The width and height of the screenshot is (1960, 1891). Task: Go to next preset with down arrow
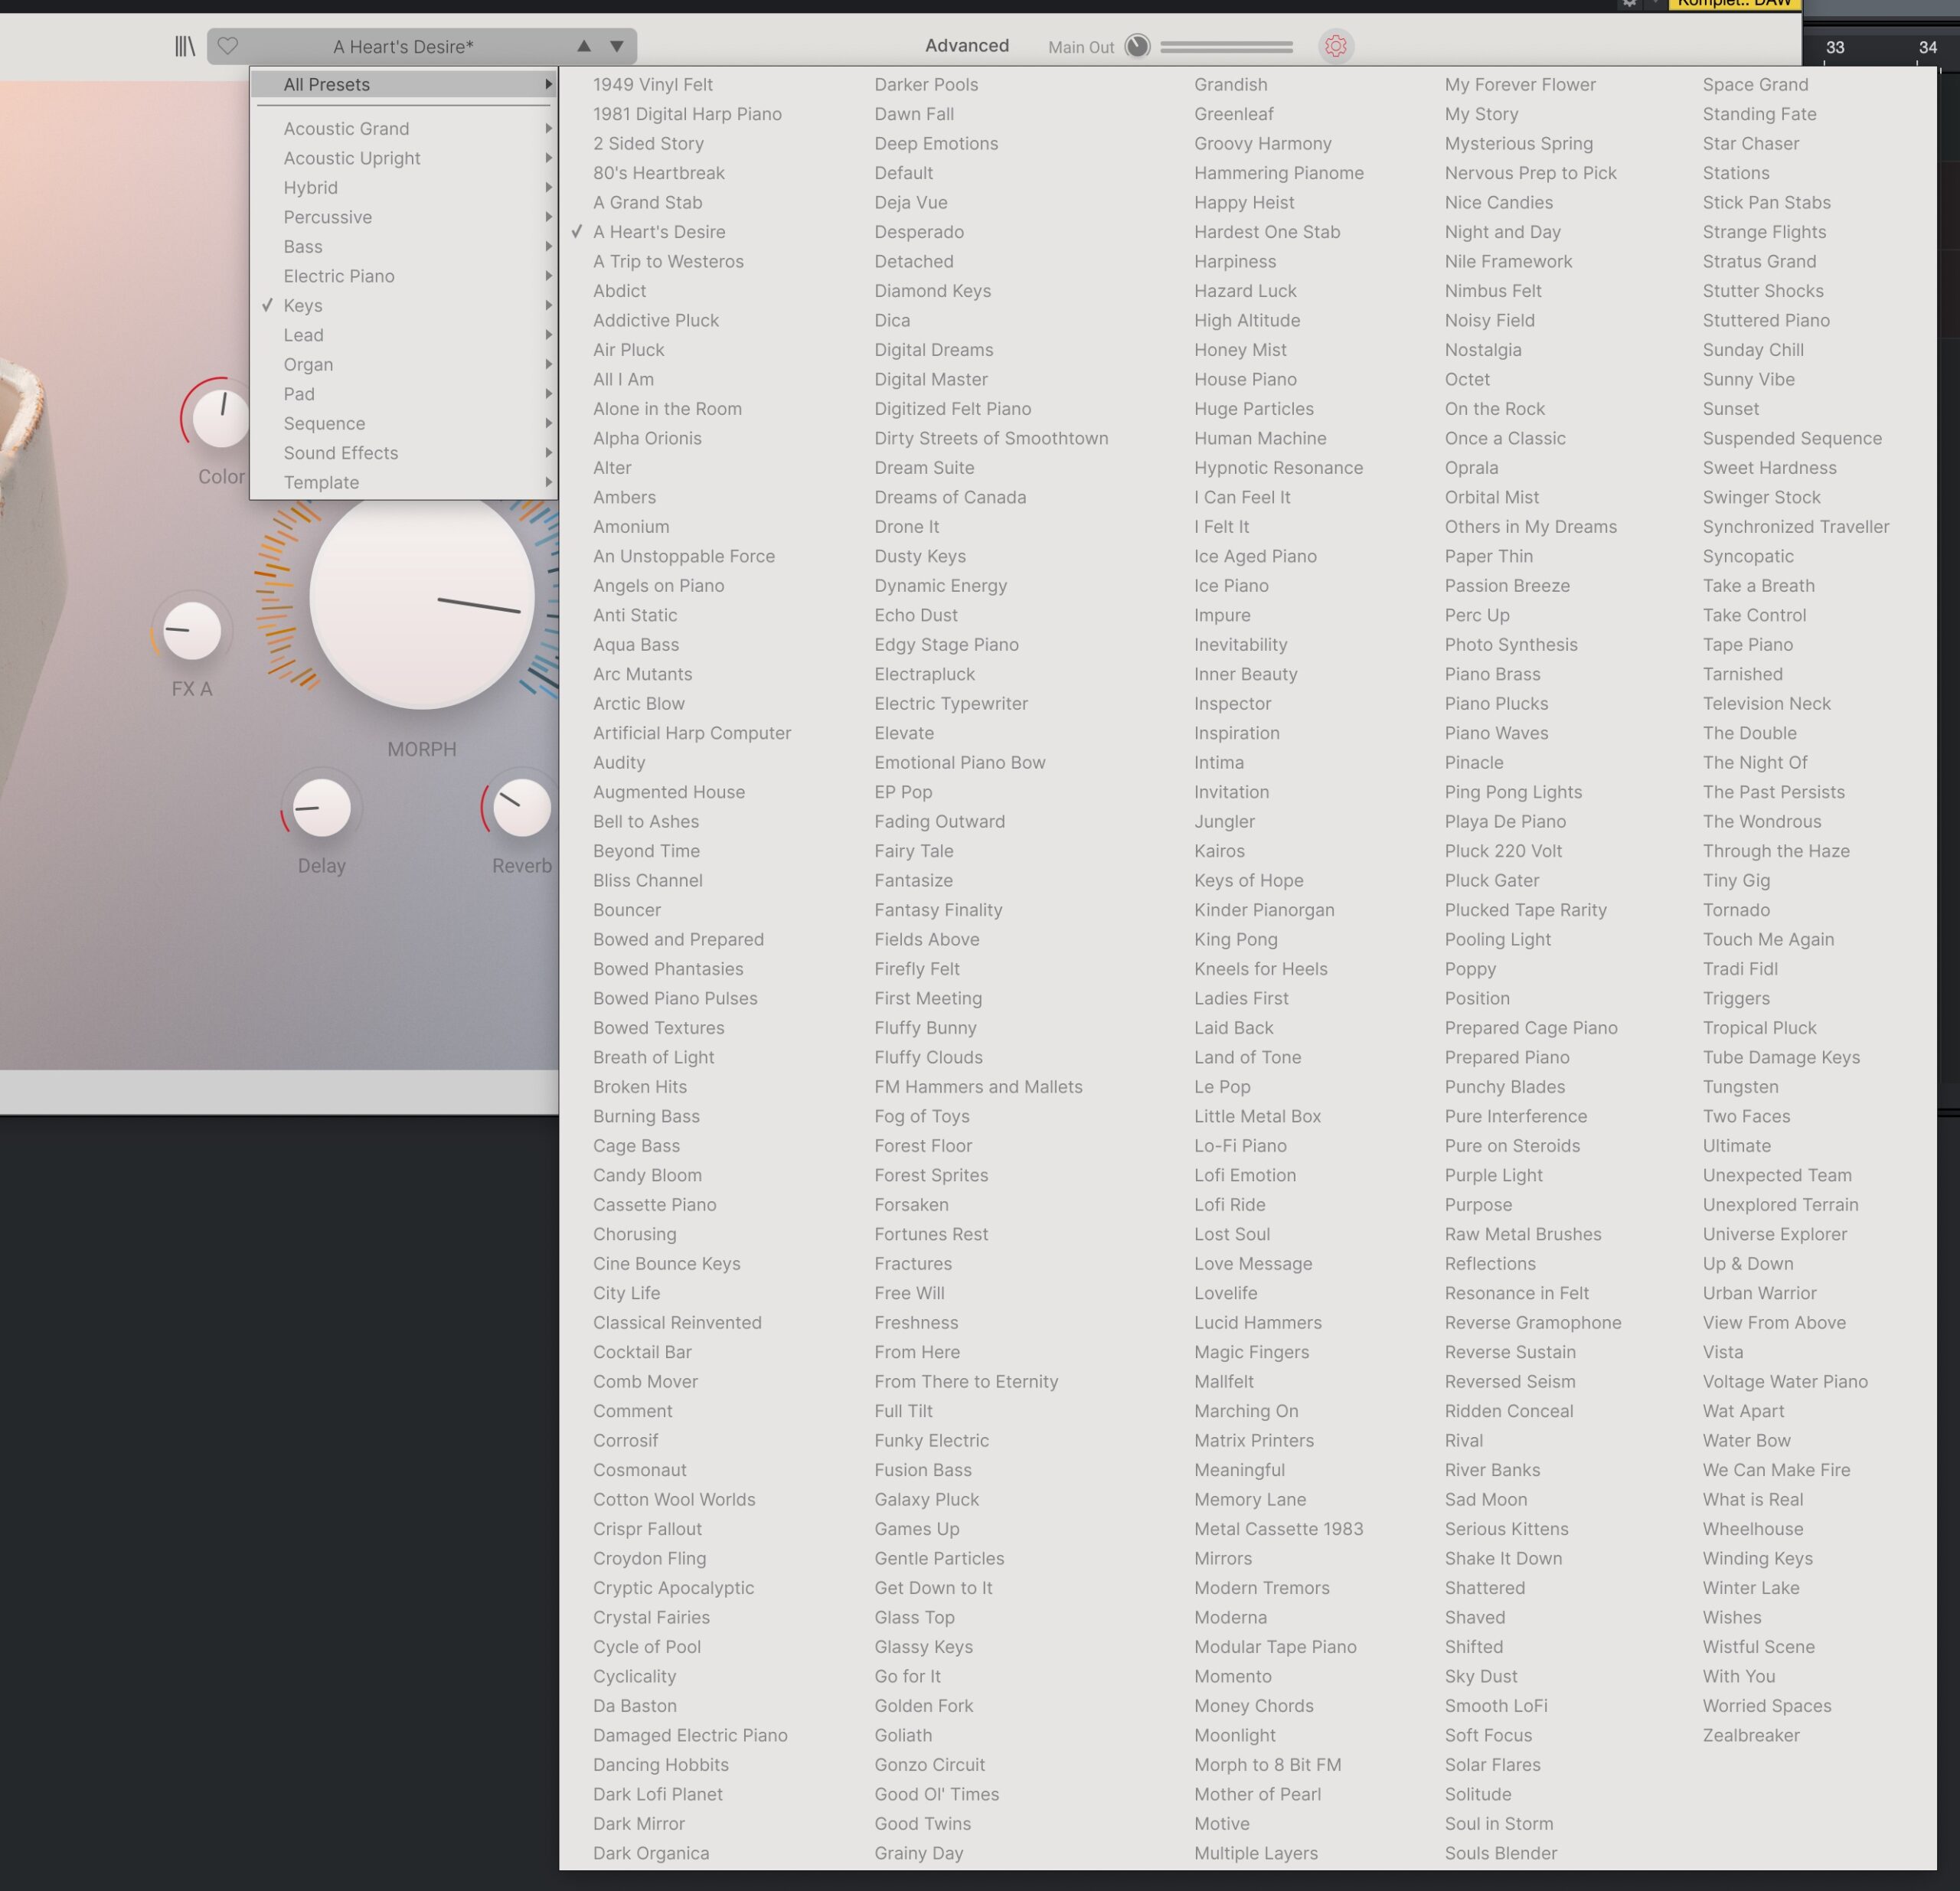click(617, 46)
